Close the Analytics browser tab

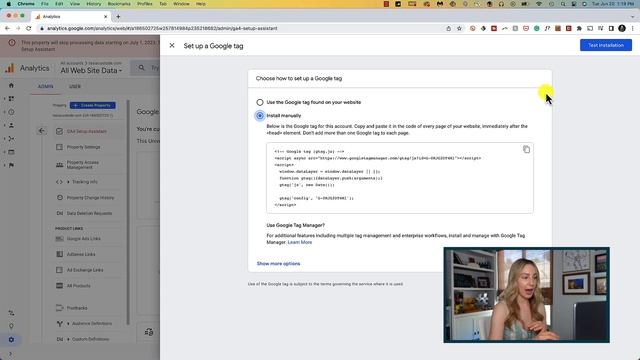(x=105, y=17)
